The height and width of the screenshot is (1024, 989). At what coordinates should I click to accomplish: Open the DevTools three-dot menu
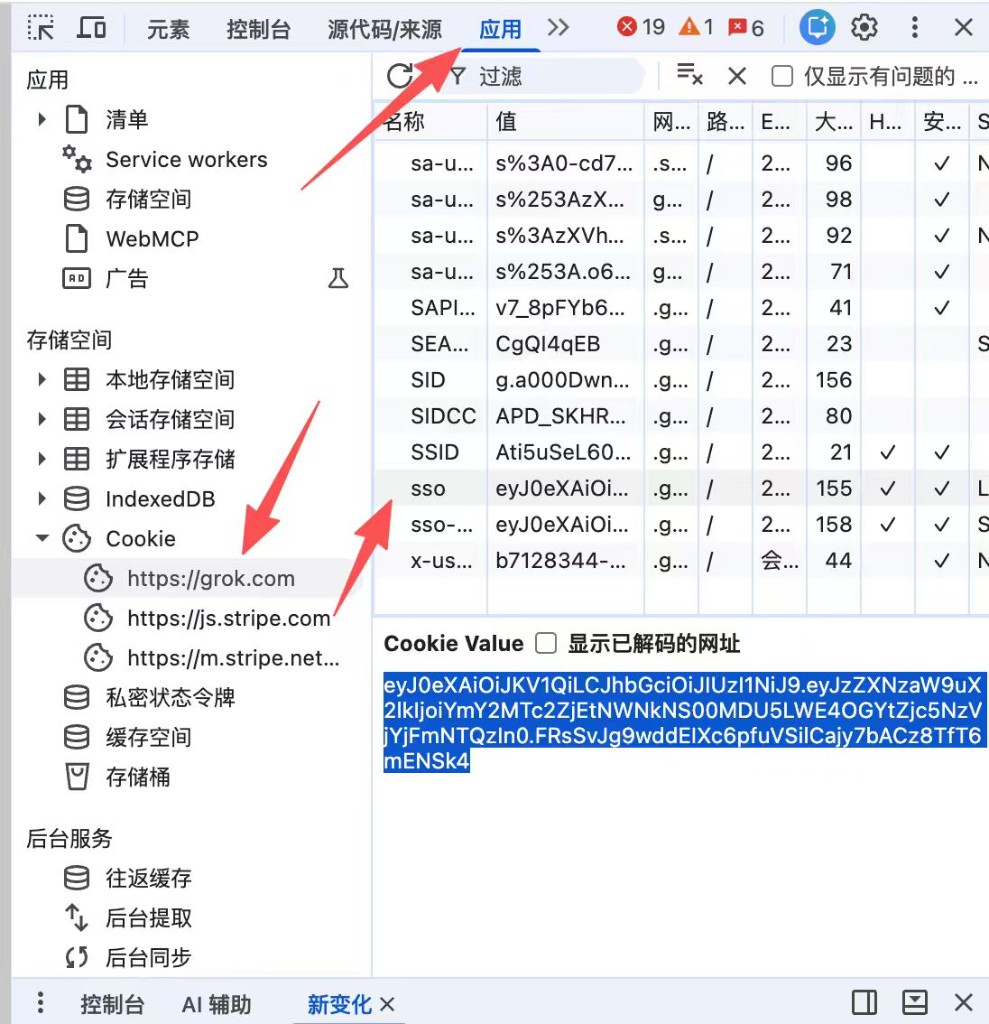pyautogui.click(x=915, y=27)
